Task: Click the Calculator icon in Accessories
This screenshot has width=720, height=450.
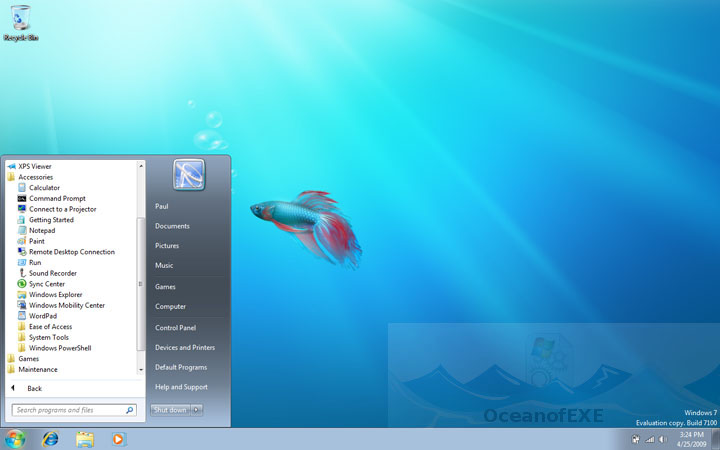Action: [22, 187]
